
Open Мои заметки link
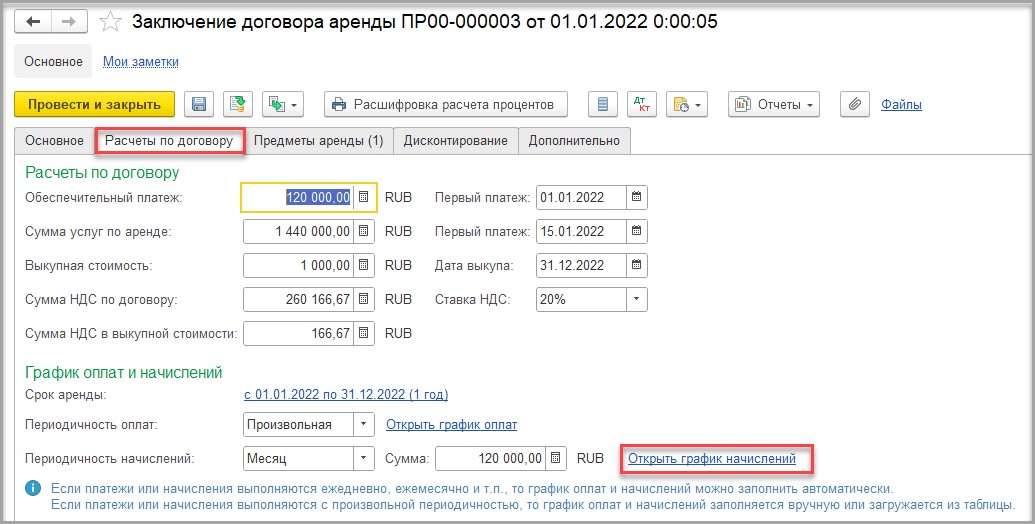pos(141,61)
